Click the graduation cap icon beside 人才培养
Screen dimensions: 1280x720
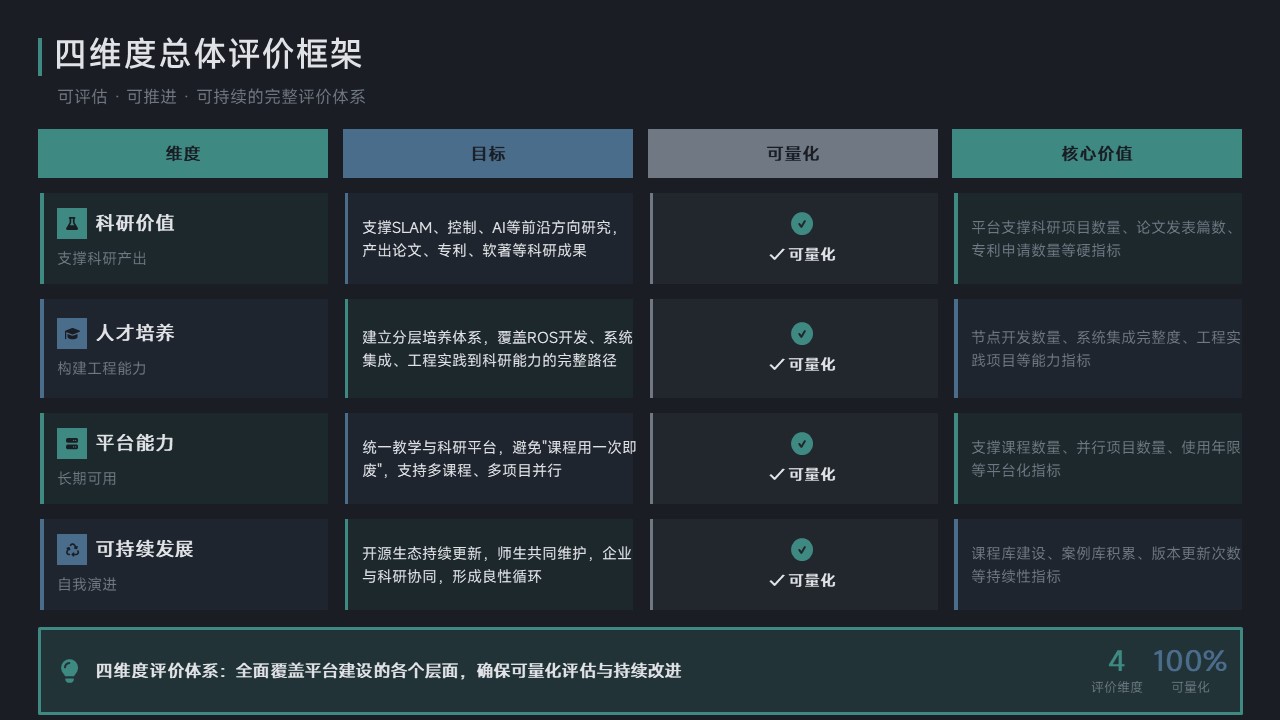[72, 334]
